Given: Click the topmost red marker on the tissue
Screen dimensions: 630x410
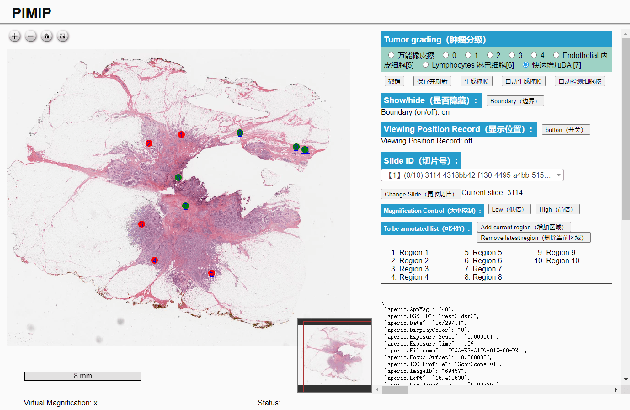Looking at the screenshot, I should [181, 133].
